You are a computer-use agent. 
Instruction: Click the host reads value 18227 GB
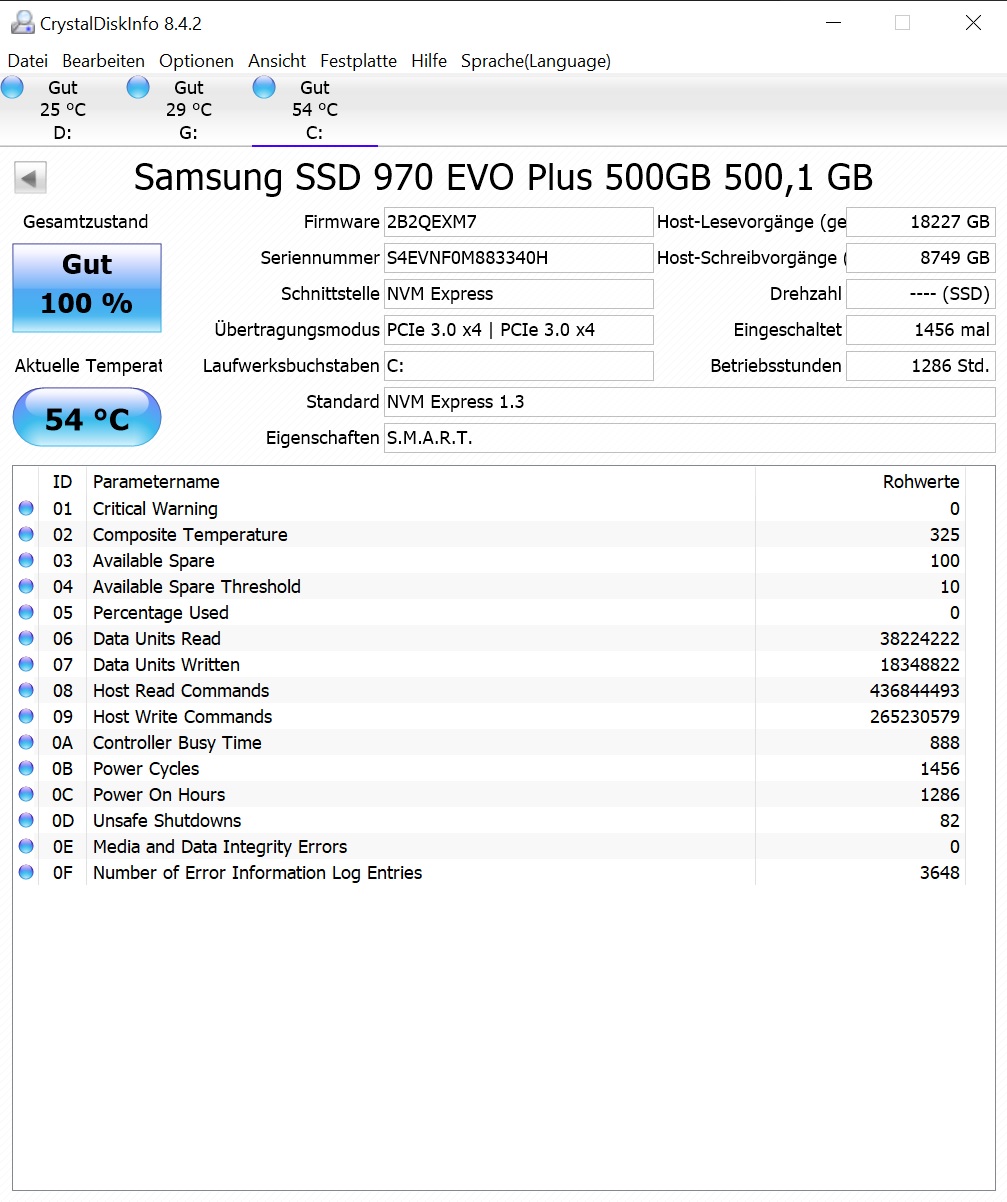point(921,222)
